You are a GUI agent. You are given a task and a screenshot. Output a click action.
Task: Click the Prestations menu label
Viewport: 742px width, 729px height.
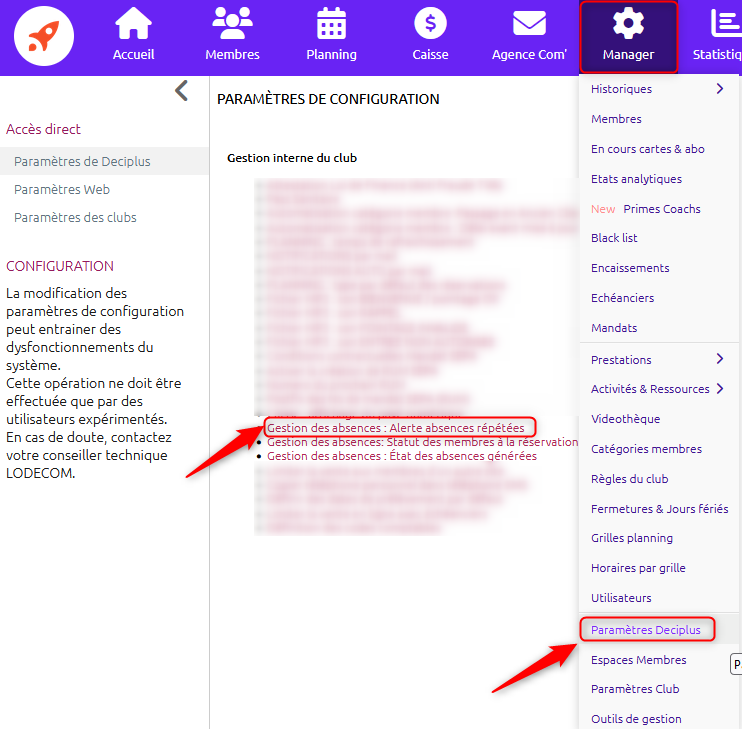pyautogui.click(x=621, y=360)
